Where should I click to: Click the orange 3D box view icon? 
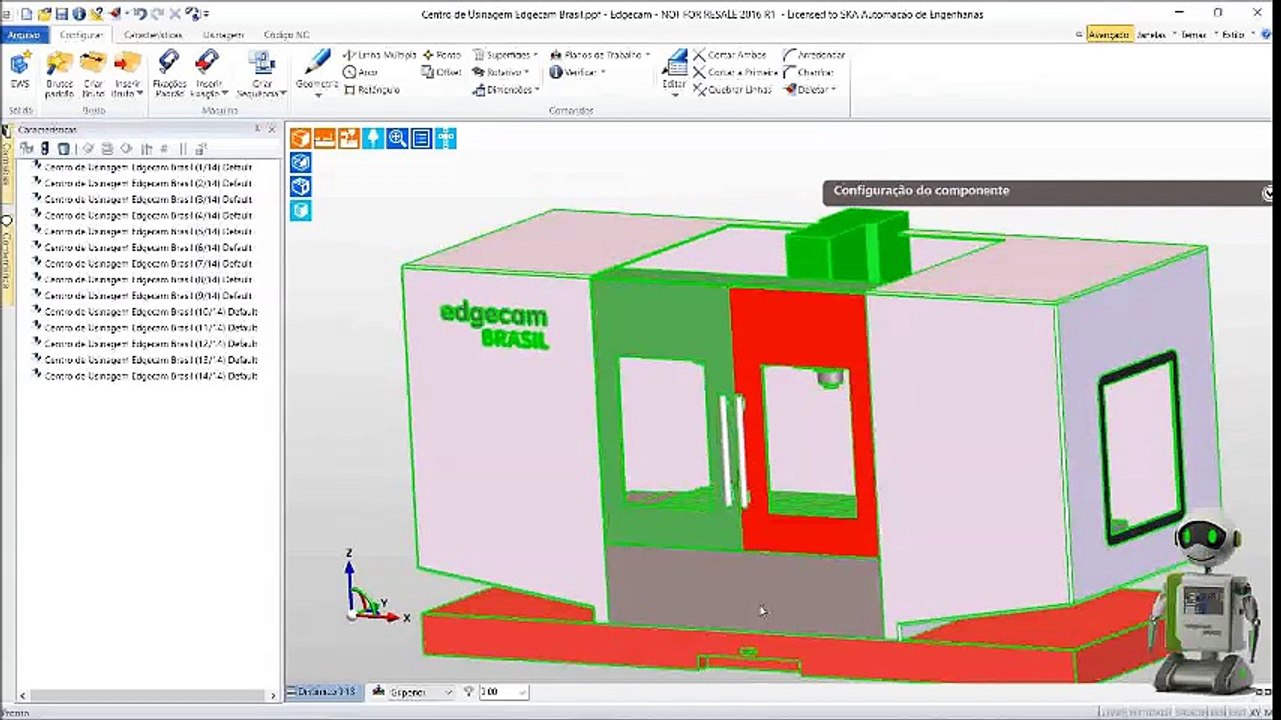[x=300, y=138]
